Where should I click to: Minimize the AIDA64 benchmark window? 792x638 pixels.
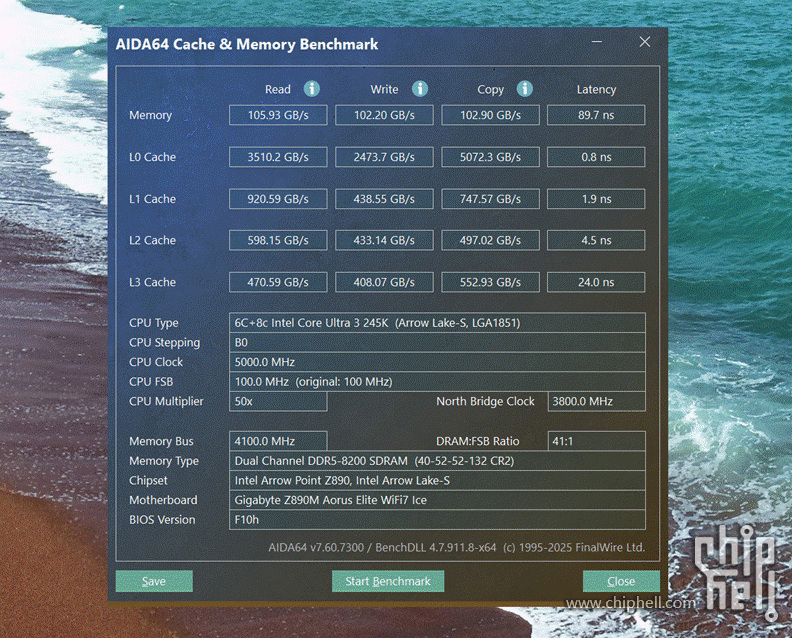[597, 42]
